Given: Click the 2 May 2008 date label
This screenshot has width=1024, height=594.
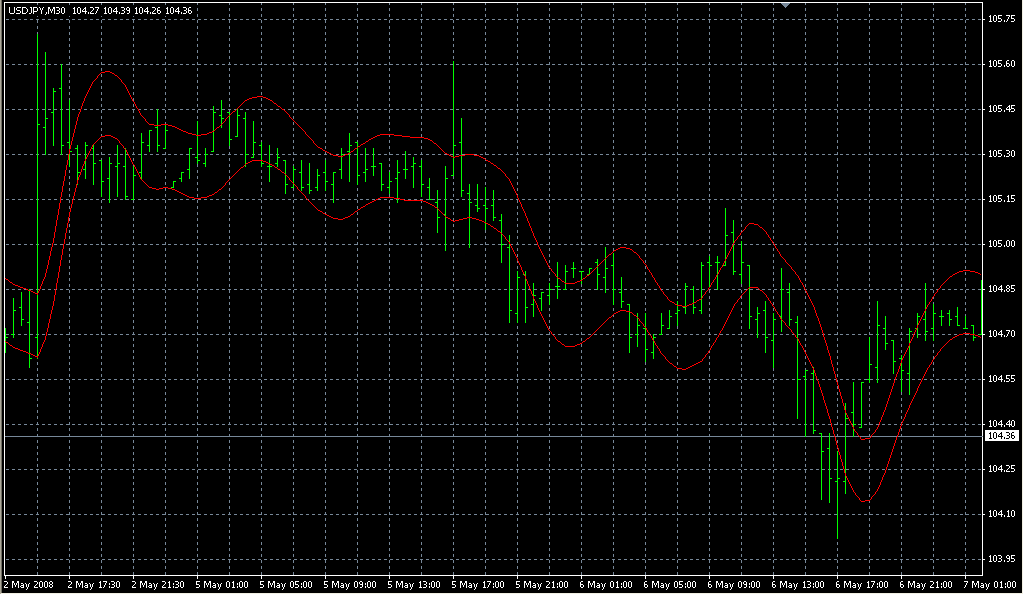Looking at the screenshot, I should [x=30, y=583].
